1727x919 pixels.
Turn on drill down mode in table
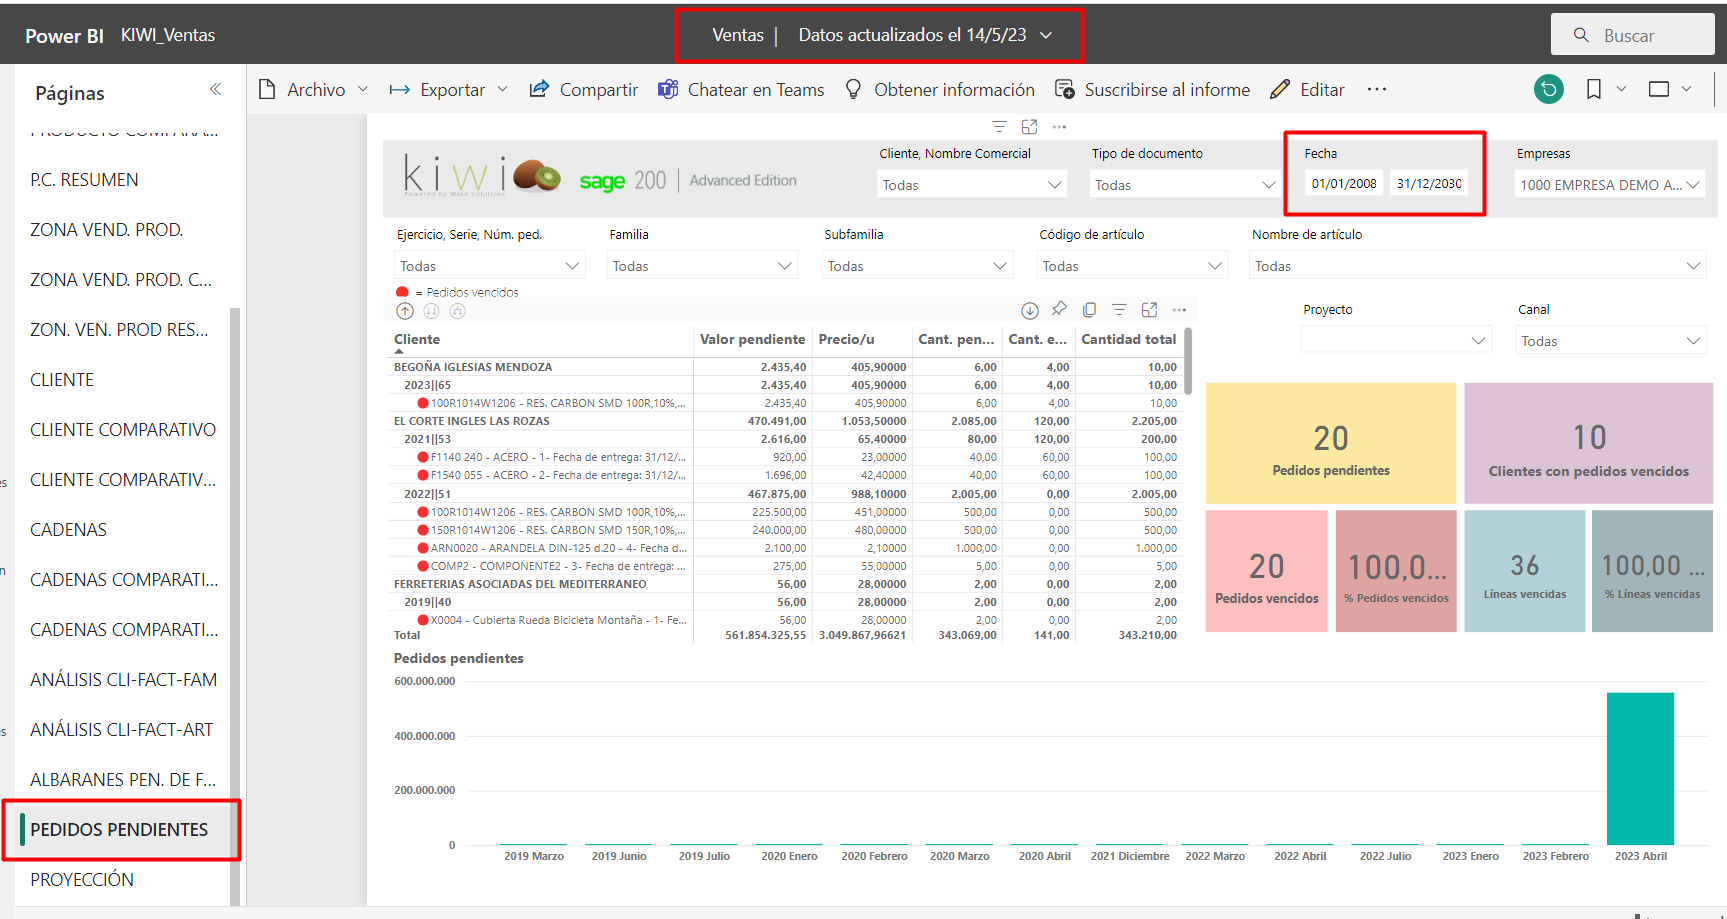click(1030, 310)
